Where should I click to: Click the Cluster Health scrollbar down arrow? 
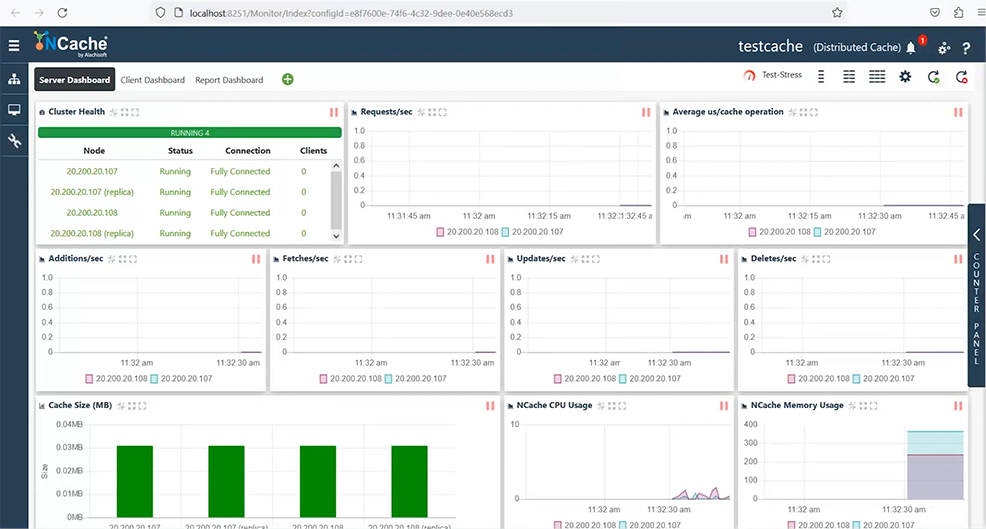click(x=336, y=236)
